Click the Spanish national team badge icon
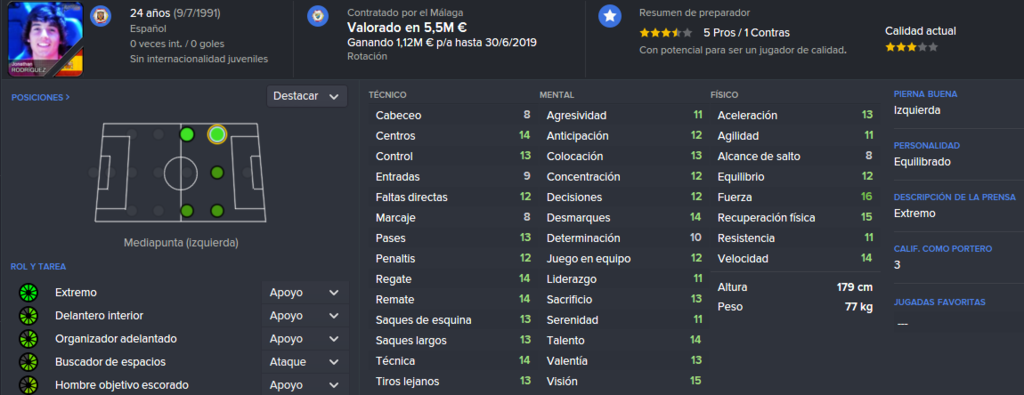 (101, 16)
